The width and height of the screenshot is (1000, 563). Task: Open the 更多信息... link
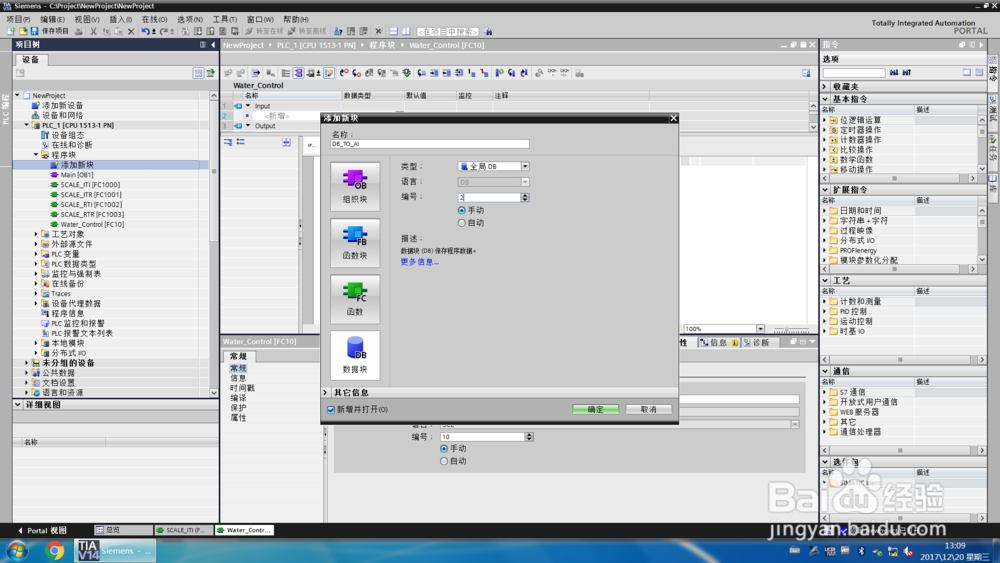click(x=420, y=262)
